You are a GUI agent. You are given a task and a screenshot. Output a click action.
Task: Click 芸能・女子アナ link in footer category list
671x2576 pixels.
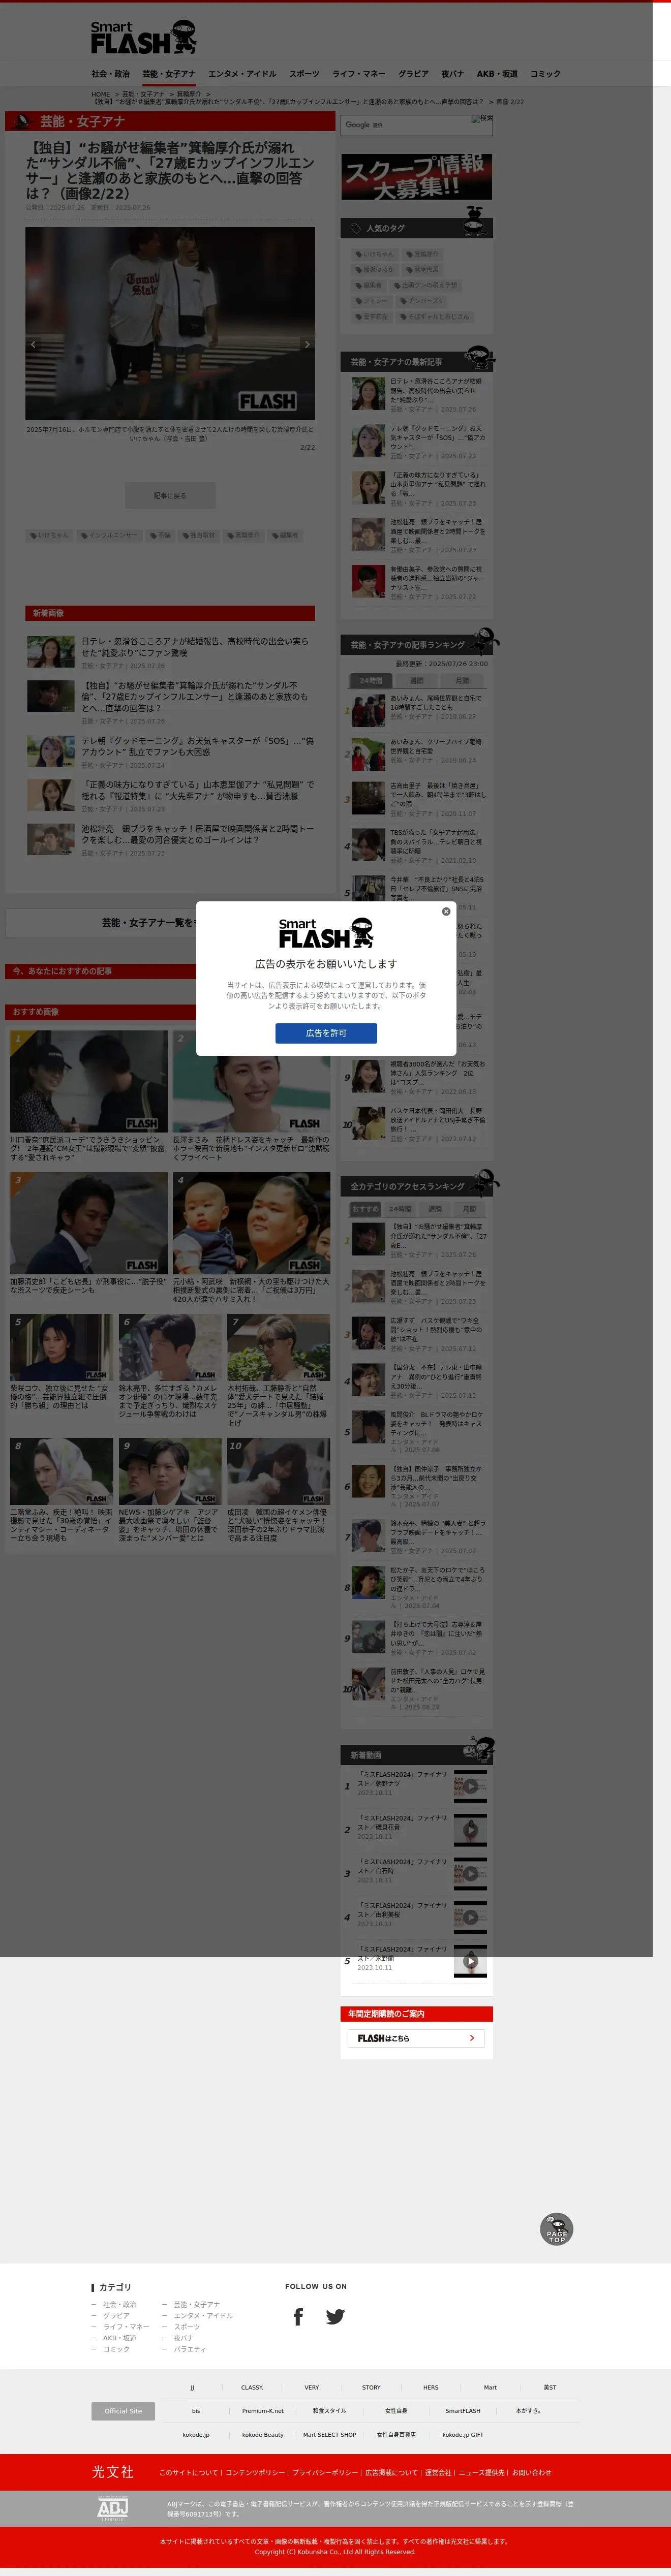(196, 2305)
